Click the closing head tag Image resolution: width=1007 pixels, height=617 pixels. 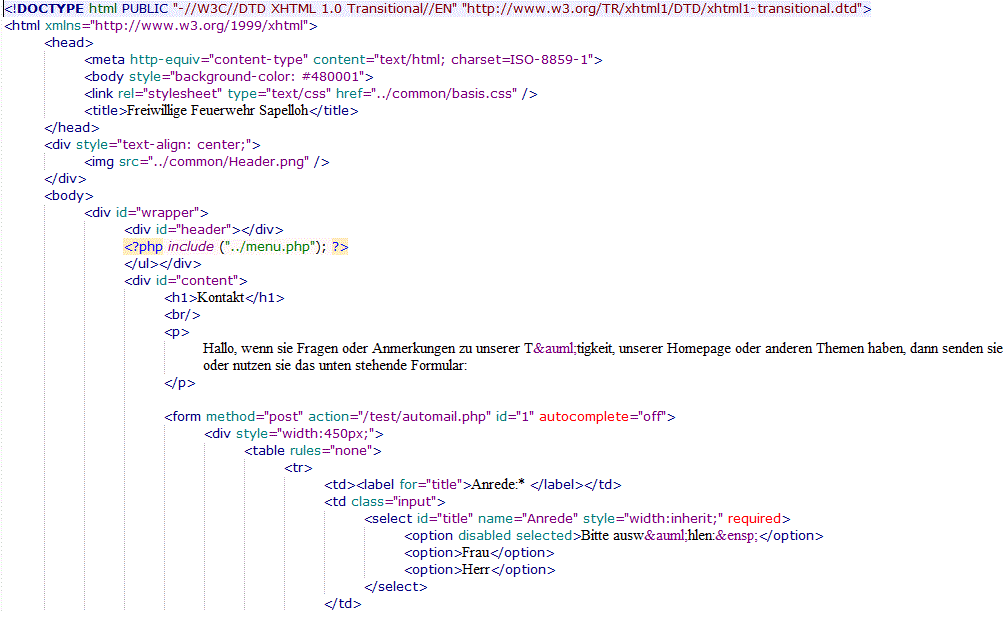[72, 128]
